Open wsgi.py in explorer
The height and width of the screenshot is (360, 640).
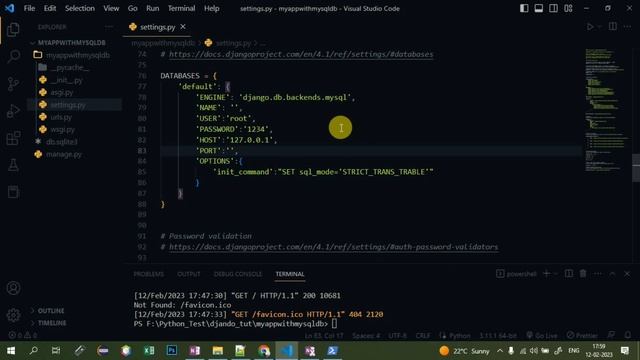click(x=62, y=130)
